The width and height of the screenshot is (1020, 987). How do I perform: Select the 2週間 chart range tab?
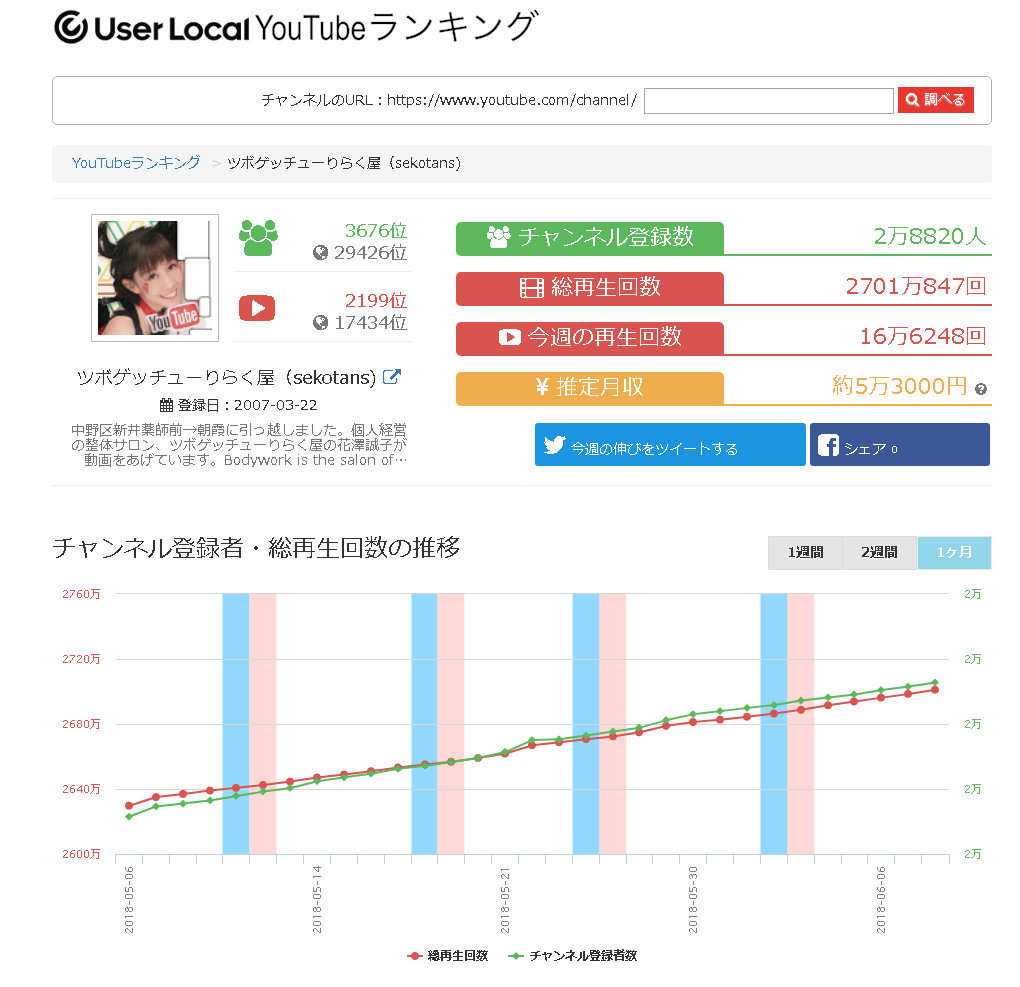tap(879, 552)
